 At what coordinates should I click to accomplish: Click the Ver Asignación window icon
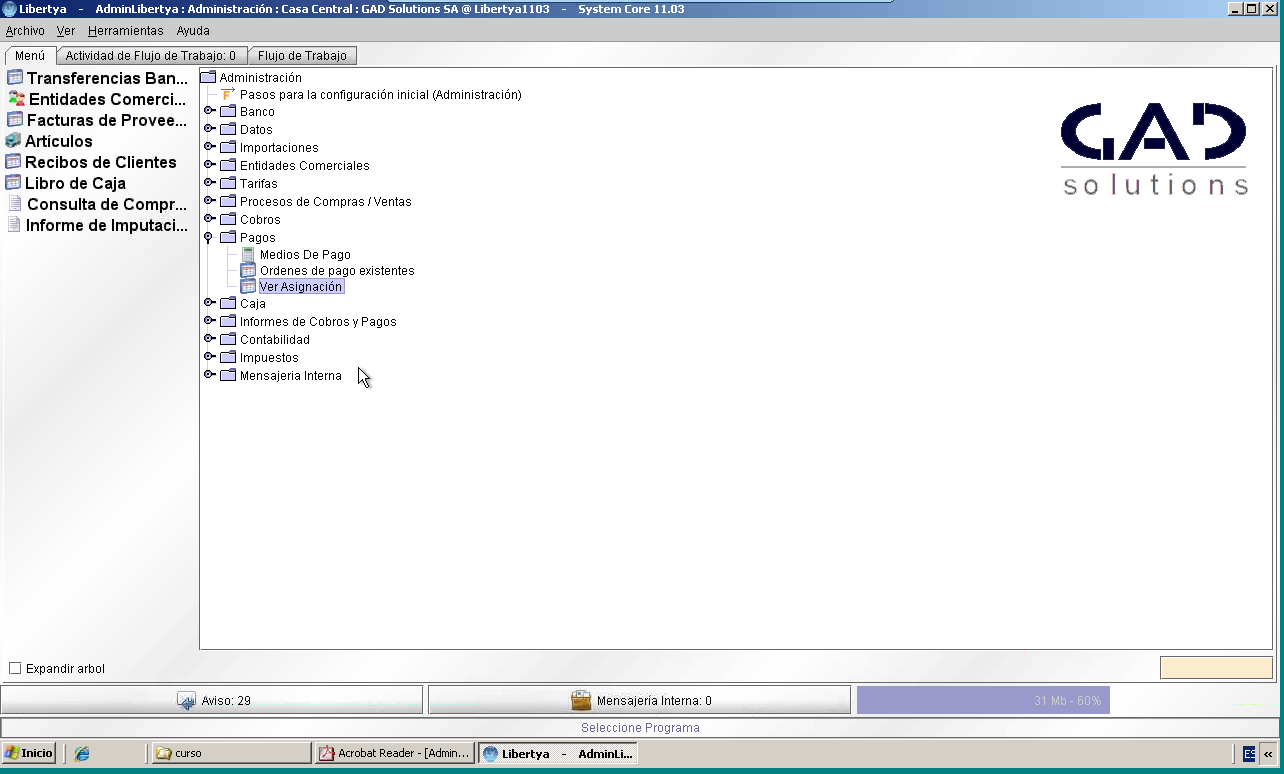click(248, 287)
